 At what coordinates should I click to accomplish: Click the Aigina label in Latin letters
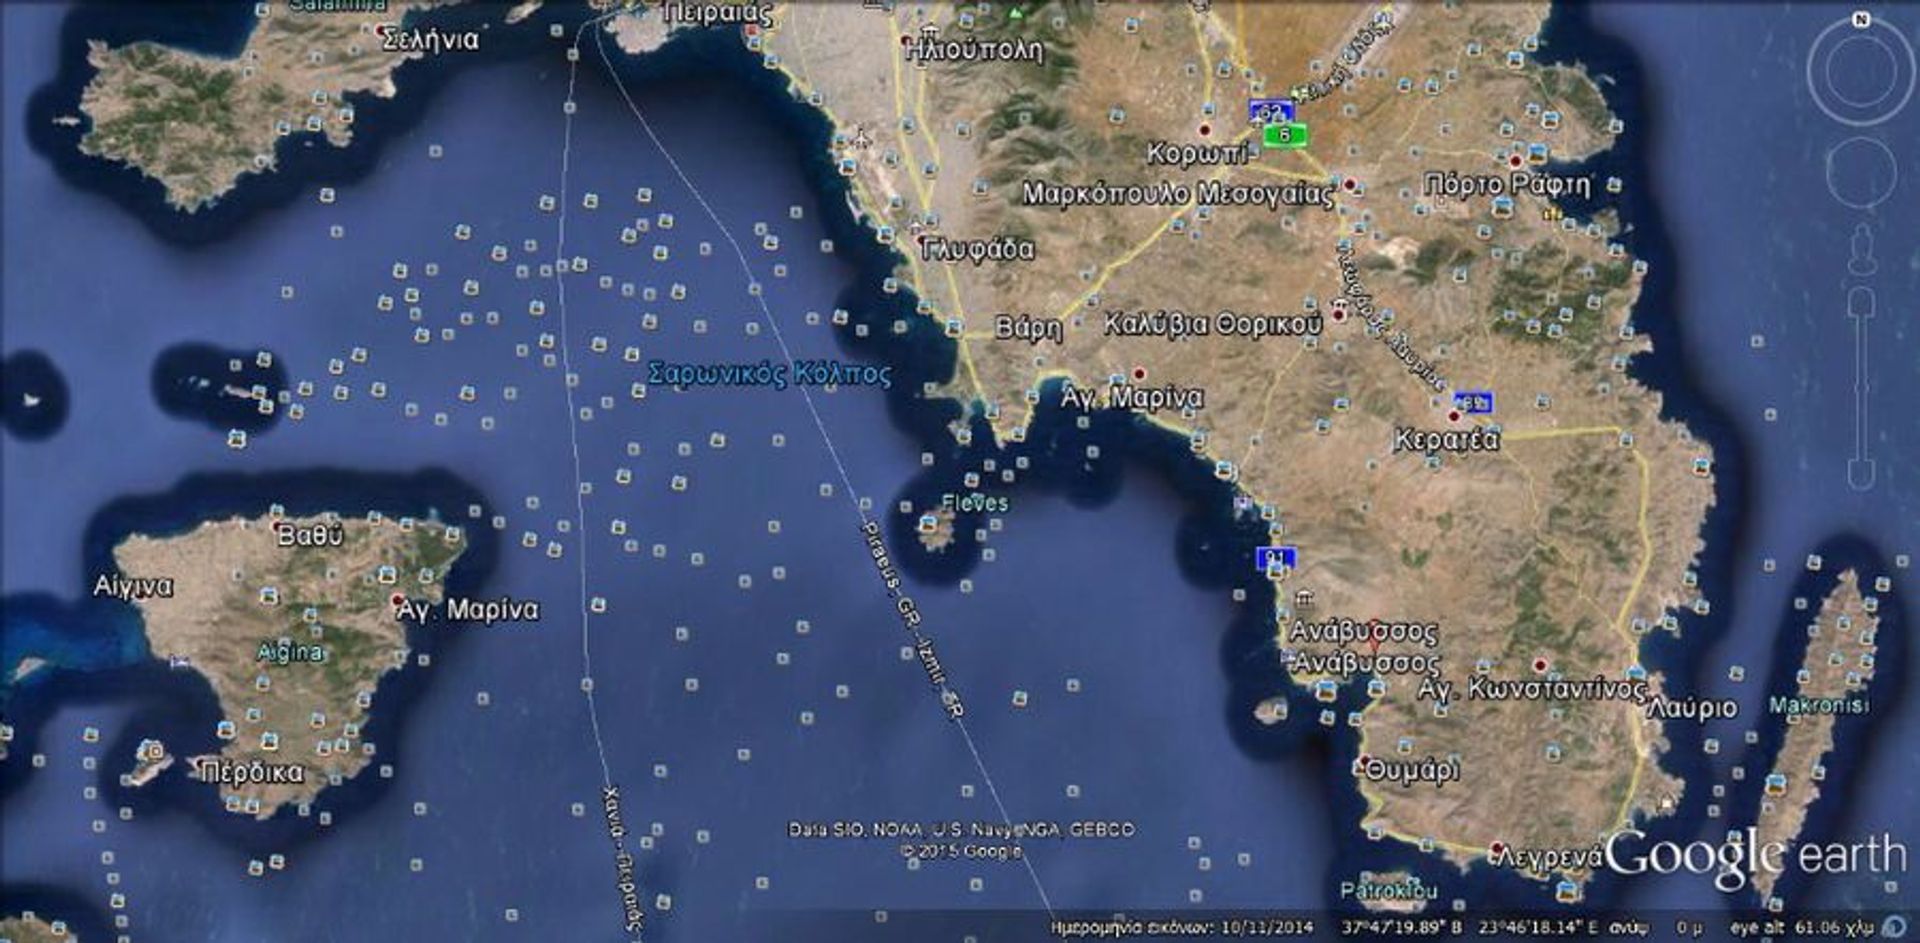290,653
